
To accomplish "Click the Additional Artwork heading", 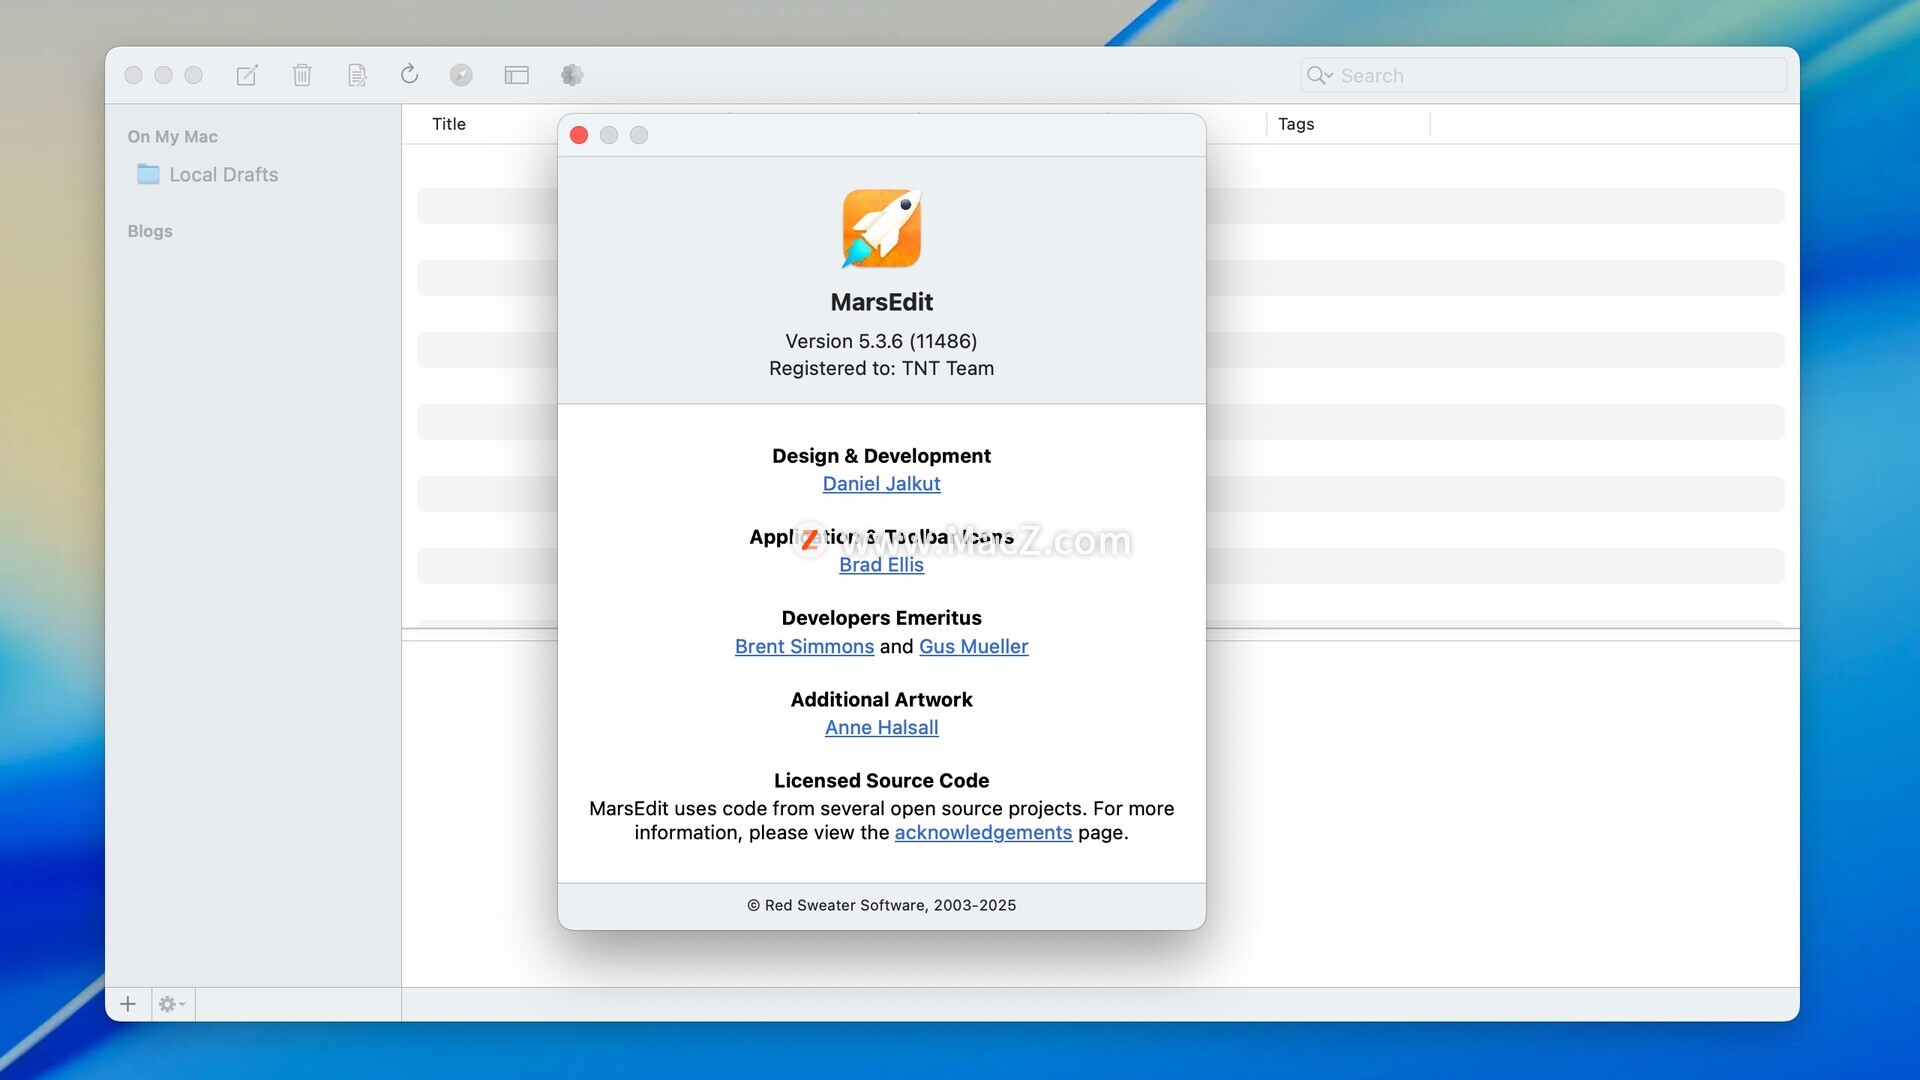I will [881, 700].
